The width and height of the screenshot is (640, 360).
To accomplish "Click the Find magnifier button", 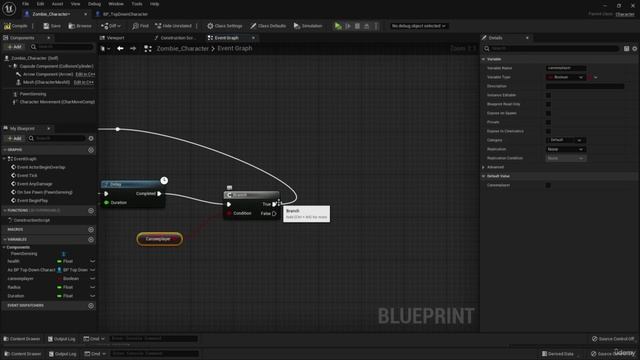I will 140,26.
